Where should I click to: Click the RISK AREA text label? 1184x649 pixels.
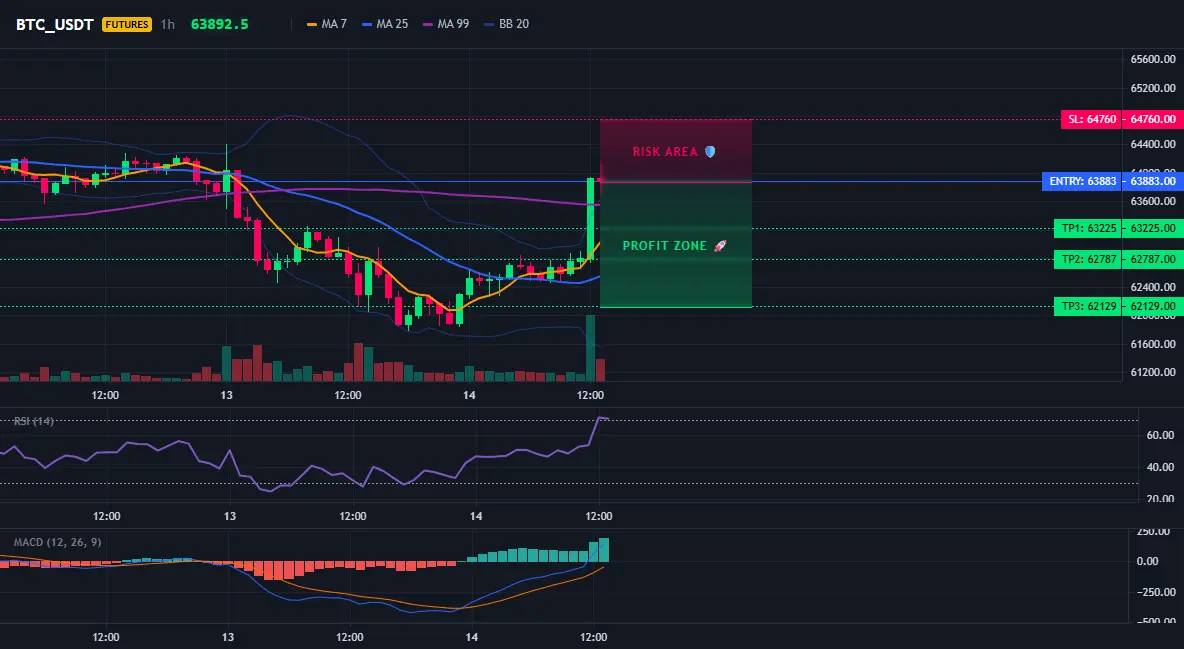click(665, 152)
